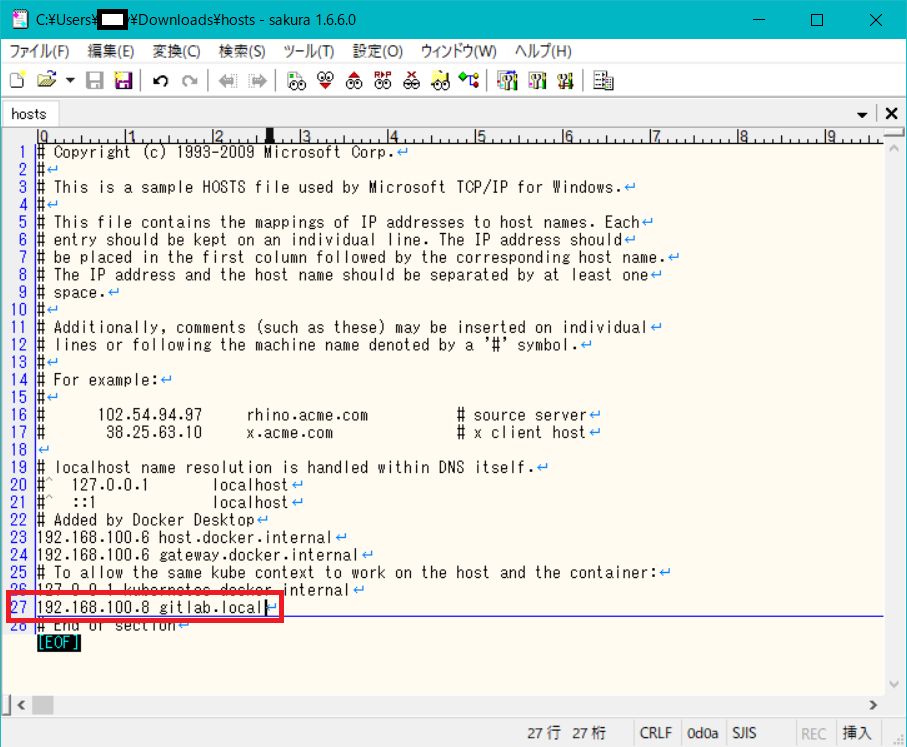Click the [EOF] marker
Viewport: 907px width, 747px height.
58,642
